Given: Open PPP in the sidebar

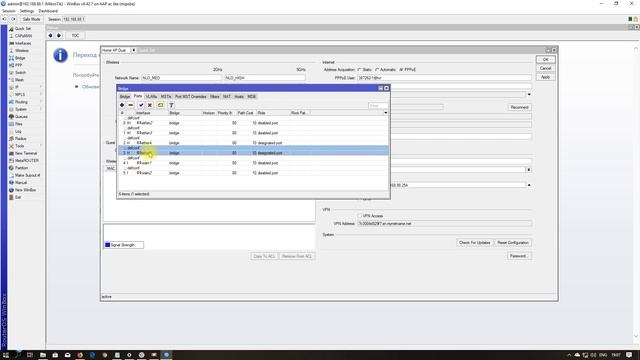Looking at the screenshot, I should [x=18, y=65].
